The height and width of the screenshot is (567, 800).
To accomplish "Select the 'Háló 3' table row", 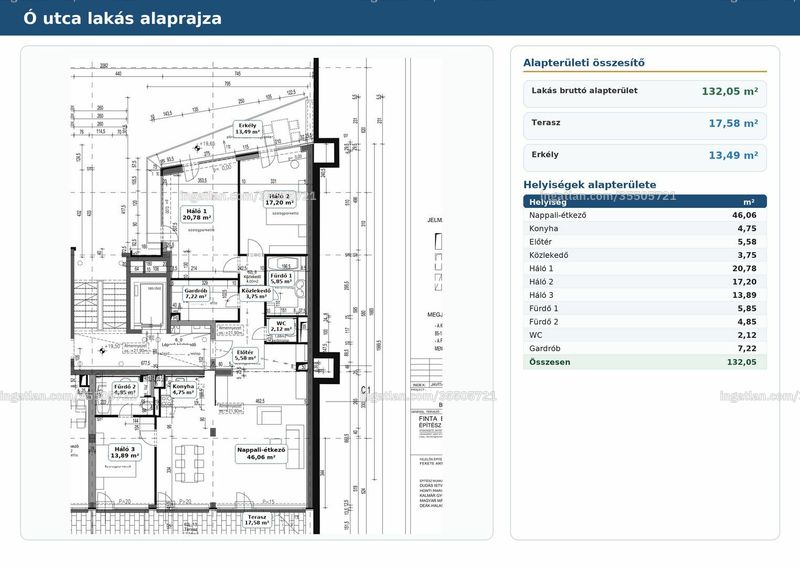I will (x=645, y=295).
